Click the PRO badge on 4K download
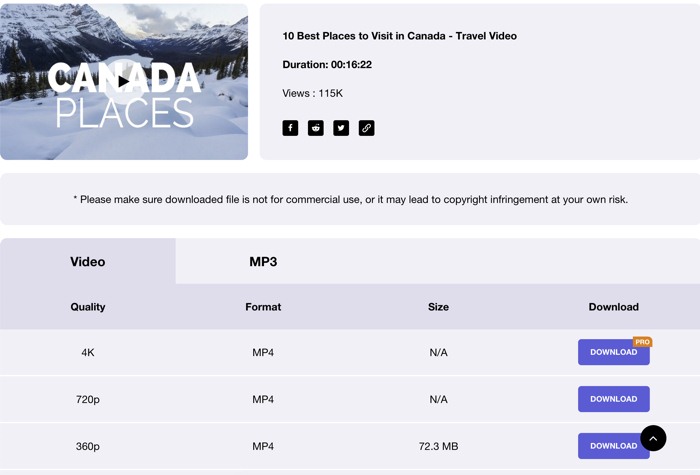700x475 pixels. click(x=642, y=342)
